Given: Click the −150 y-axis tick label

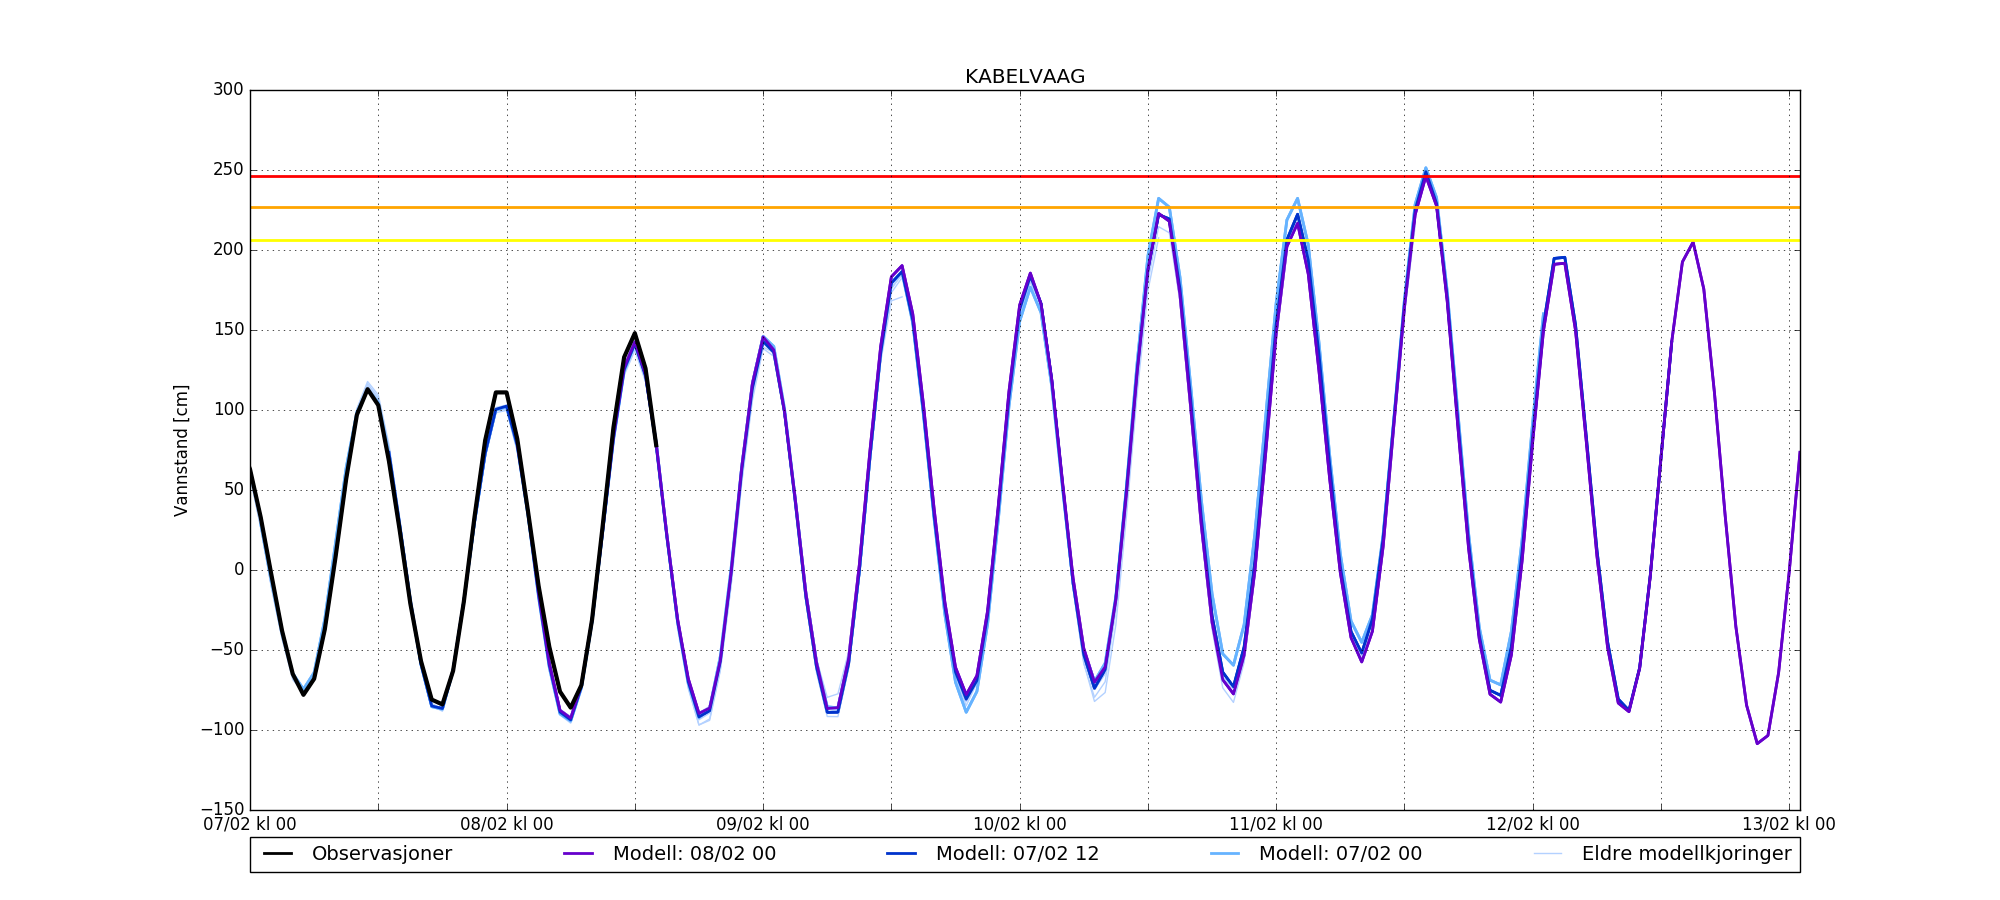Looking at the screenshot, I should pos(222,809).
